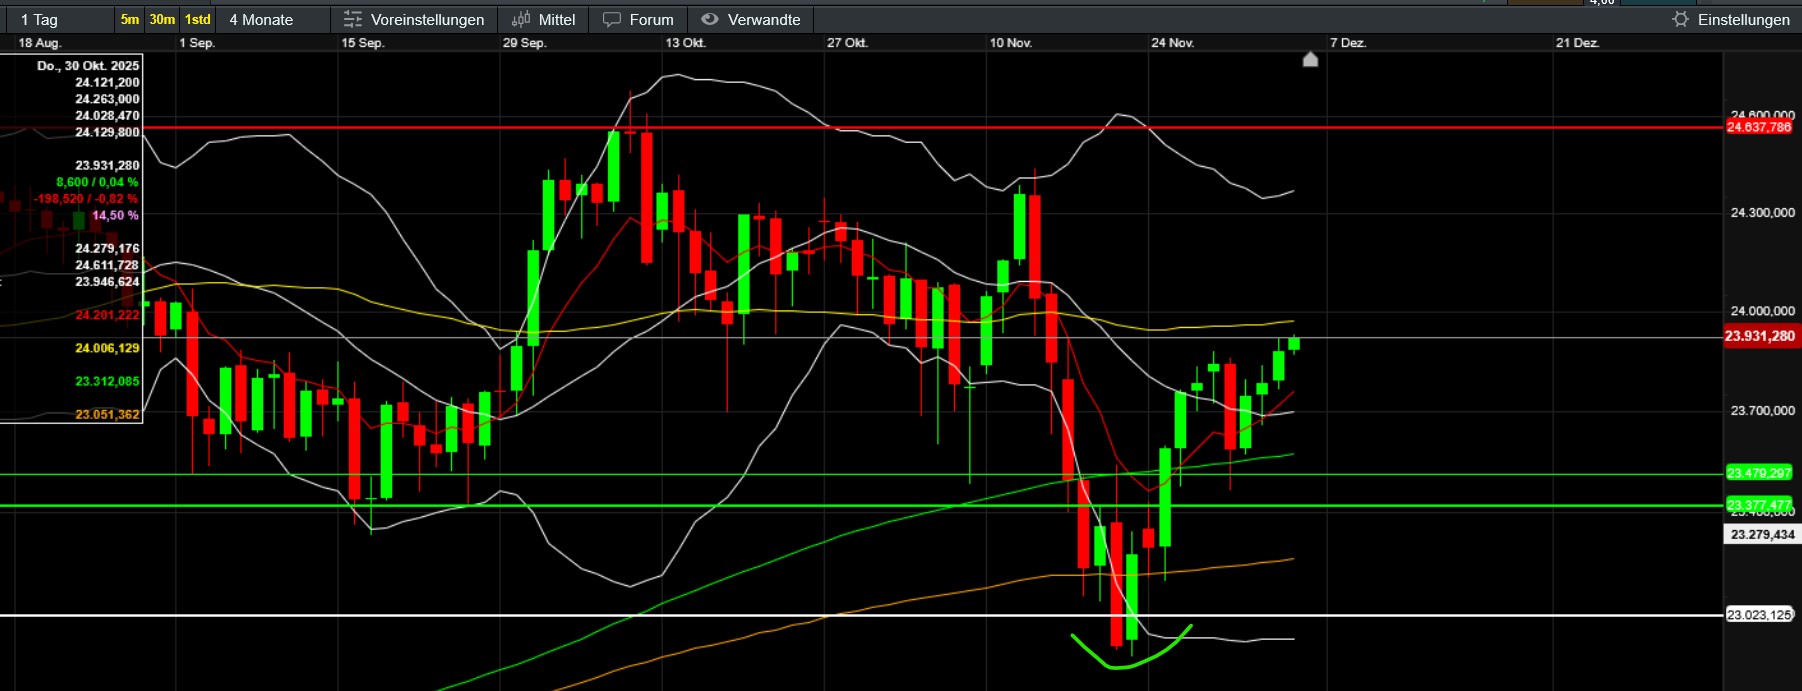Click the gray house-shaped marker below the date axis
Screen dimensions: 1802x691
pyautogui.click(x=1310, y=59)
